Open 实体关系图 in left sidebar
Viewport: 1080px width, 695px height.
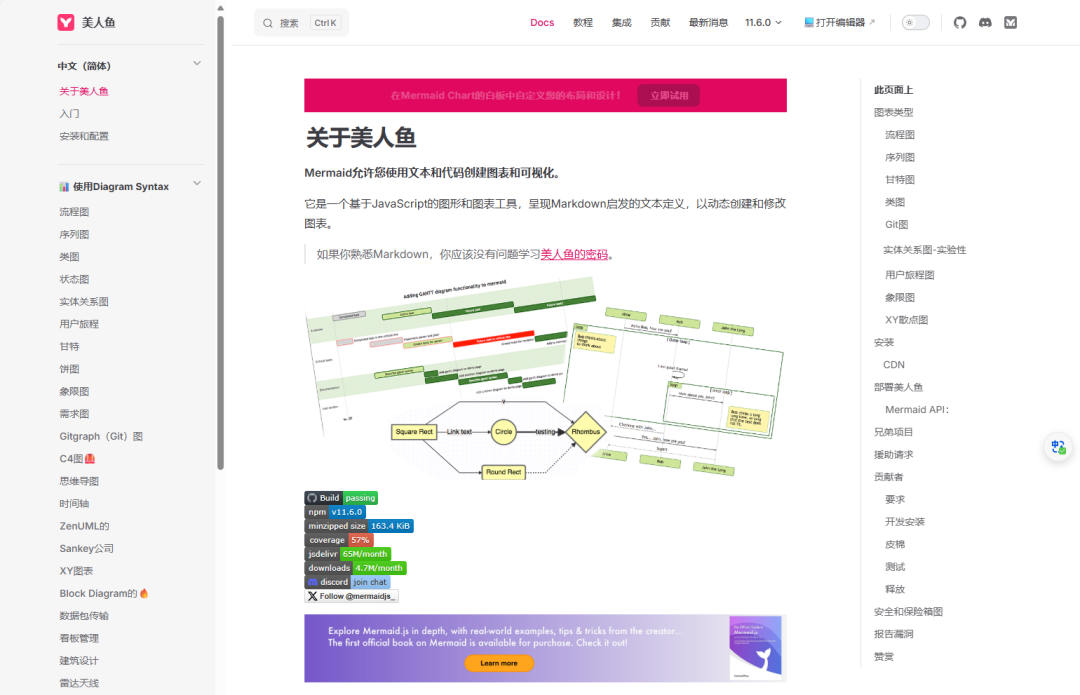point(83,302)
